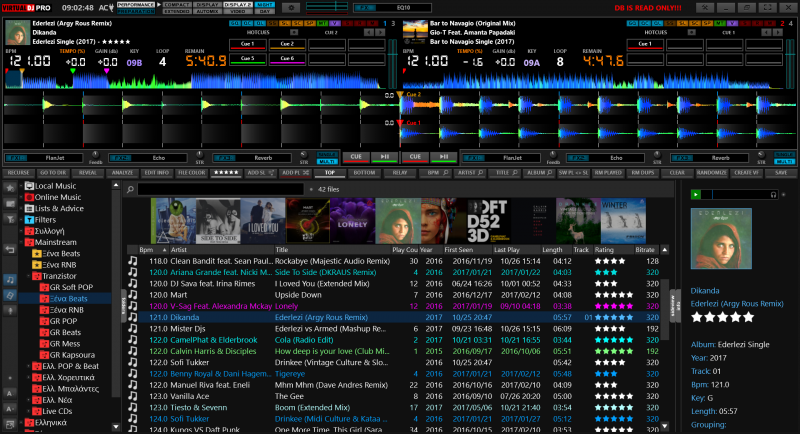Click the left deck hotcue page previous arrow
Viewport: 800px width, 434px height.
coord(369,32)
